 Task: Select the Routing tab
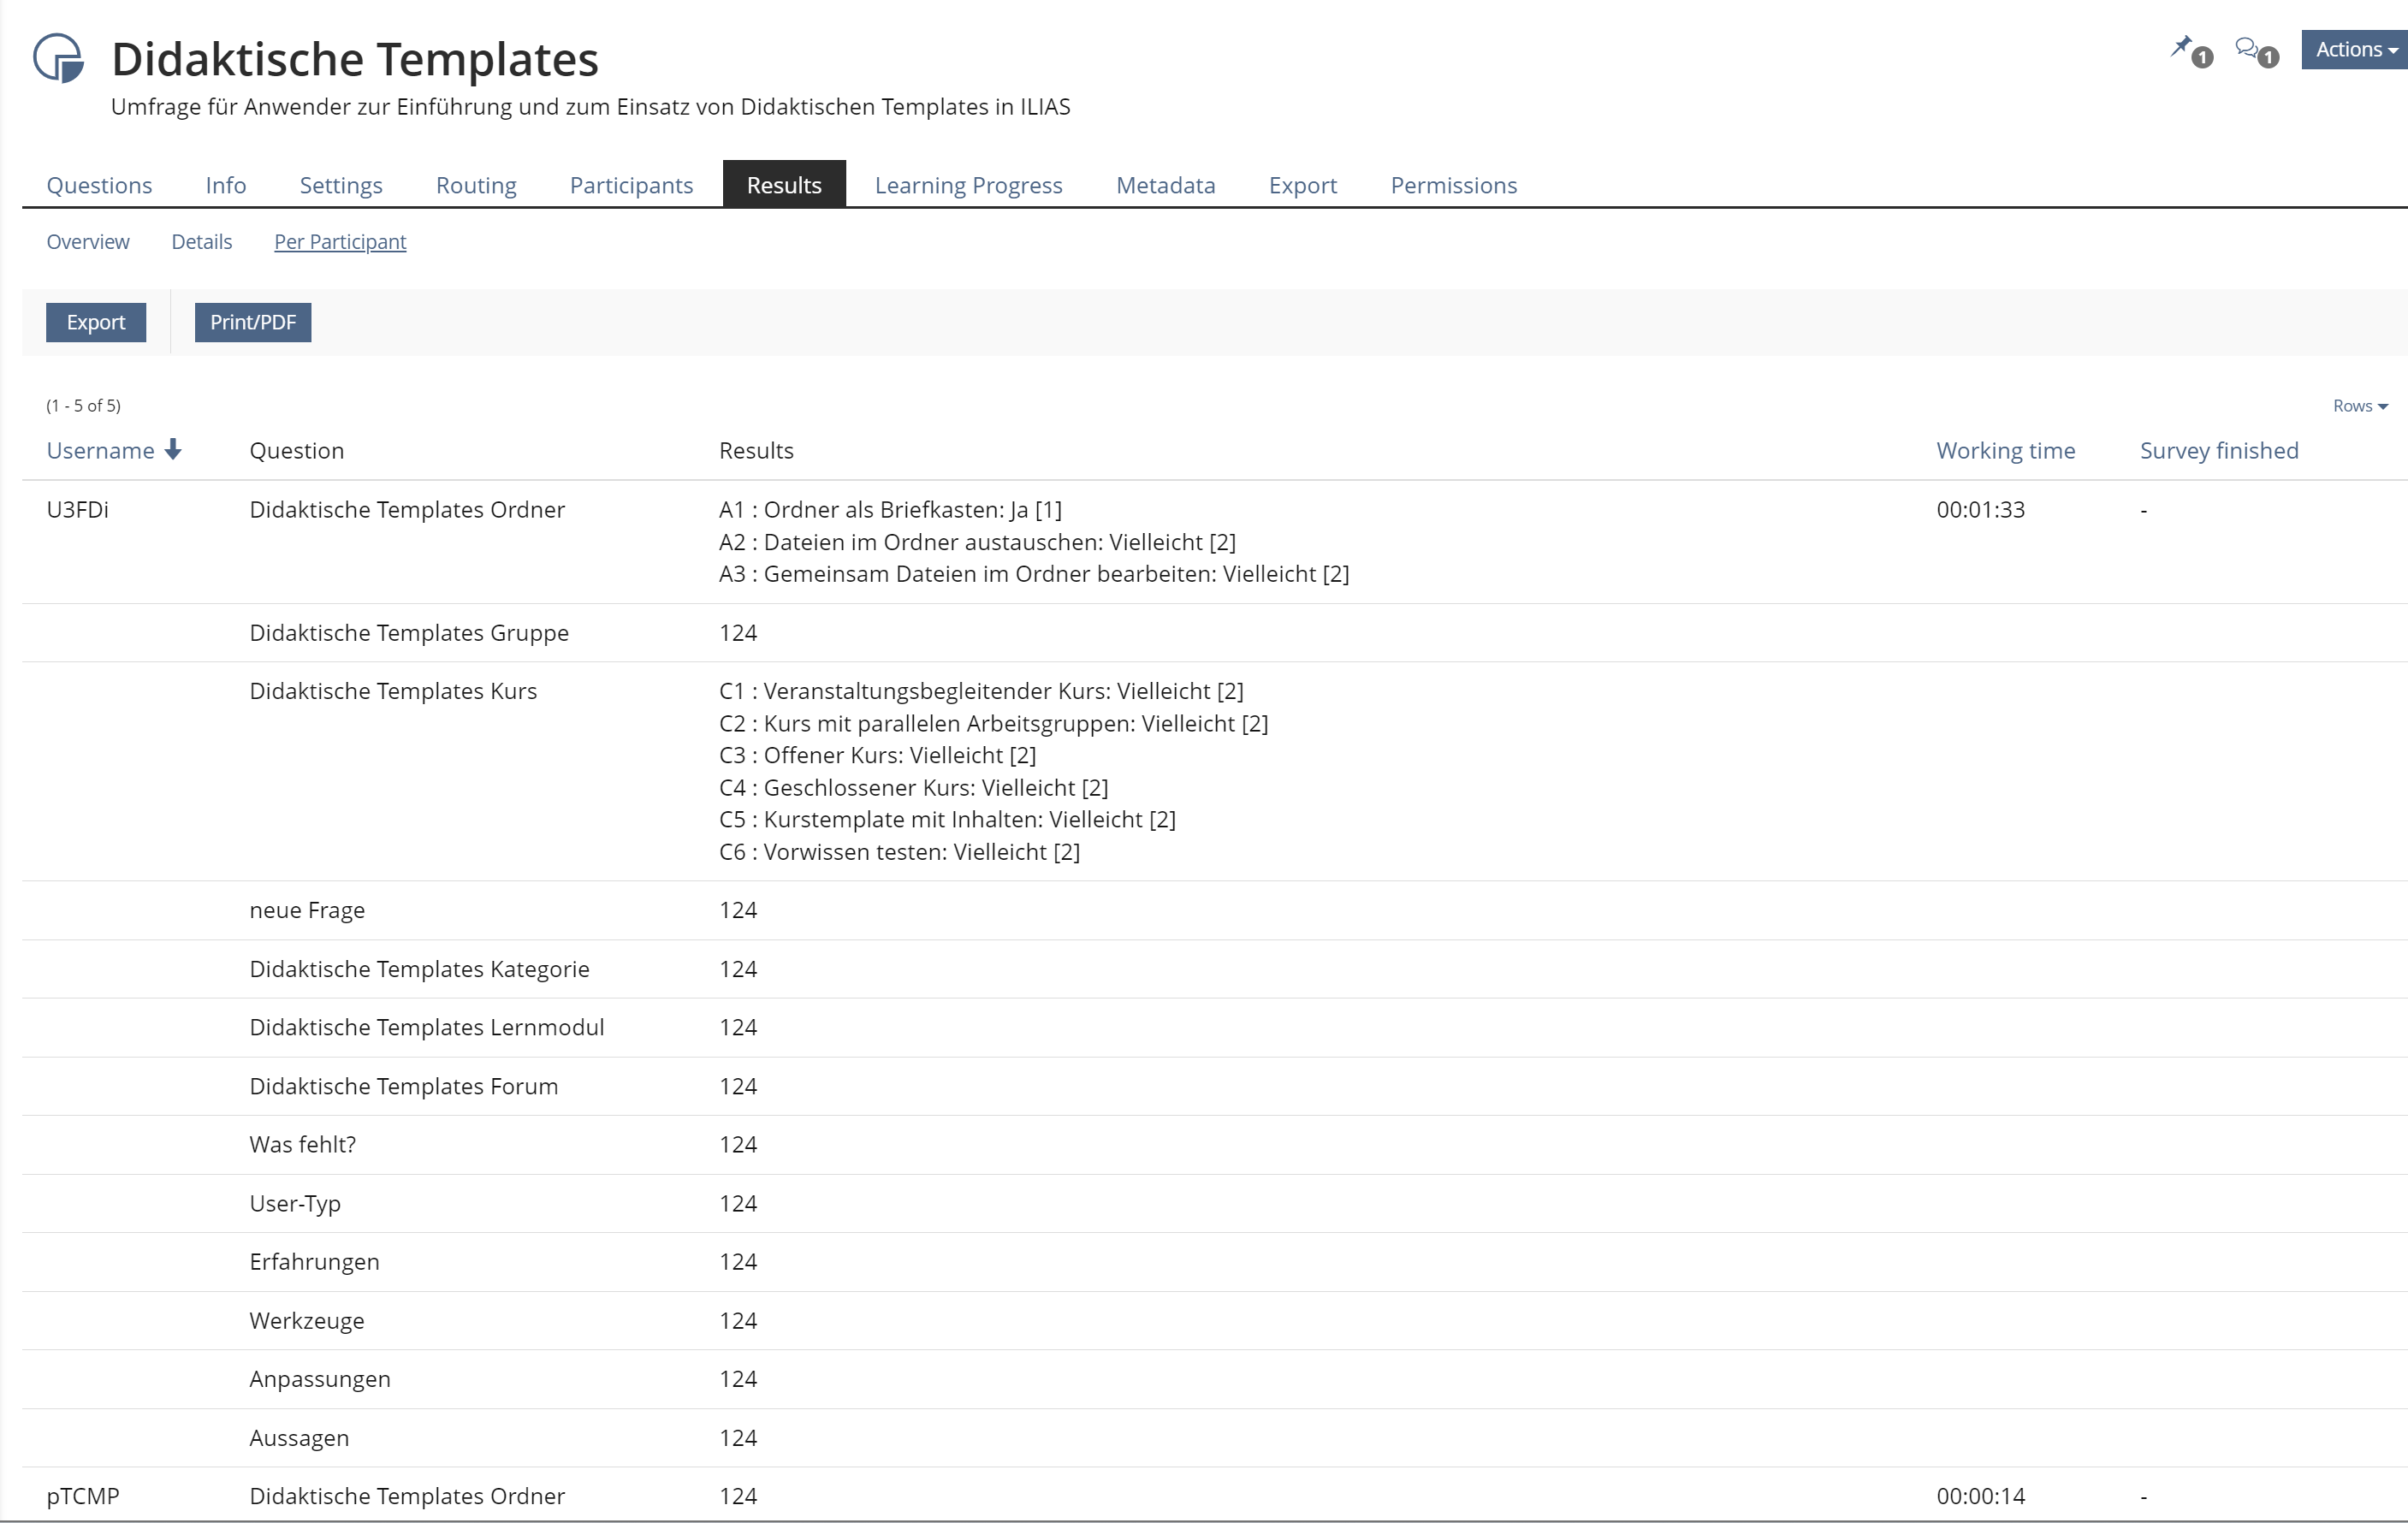(x=476, y=185)
